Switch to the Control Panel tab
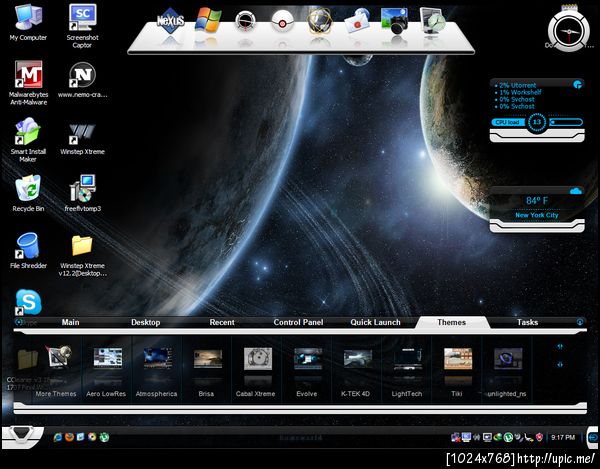600x469 pixels. 298,323
